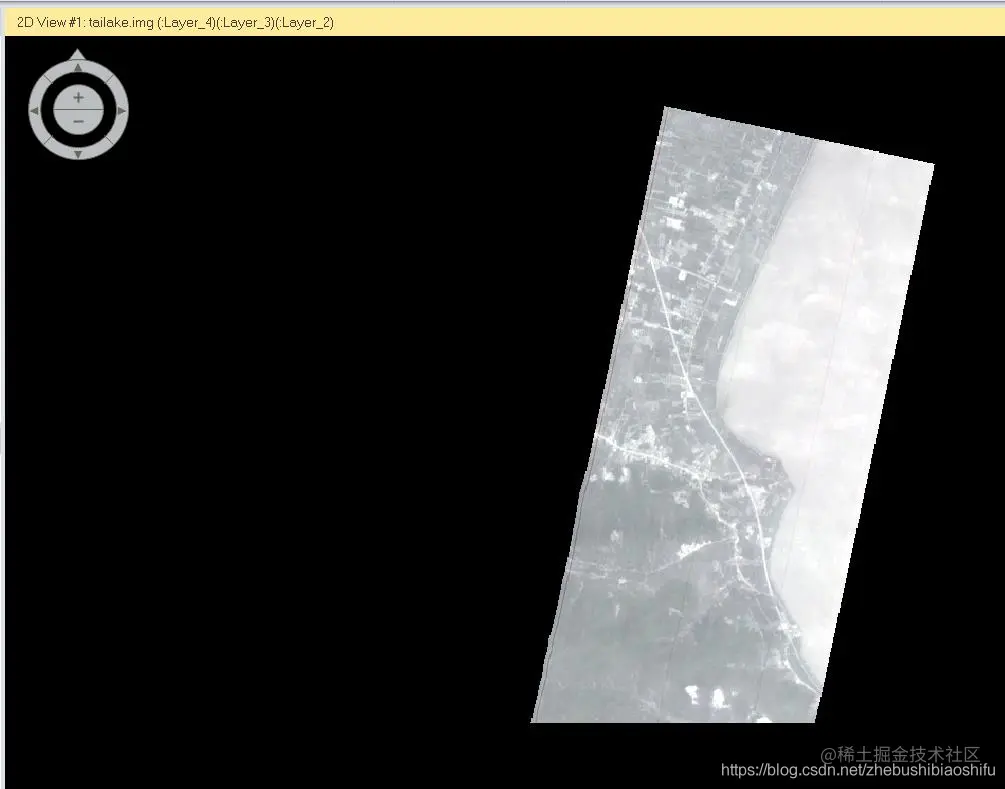
Task: Pan the view right with the right arrow
Action: point(122,111)
